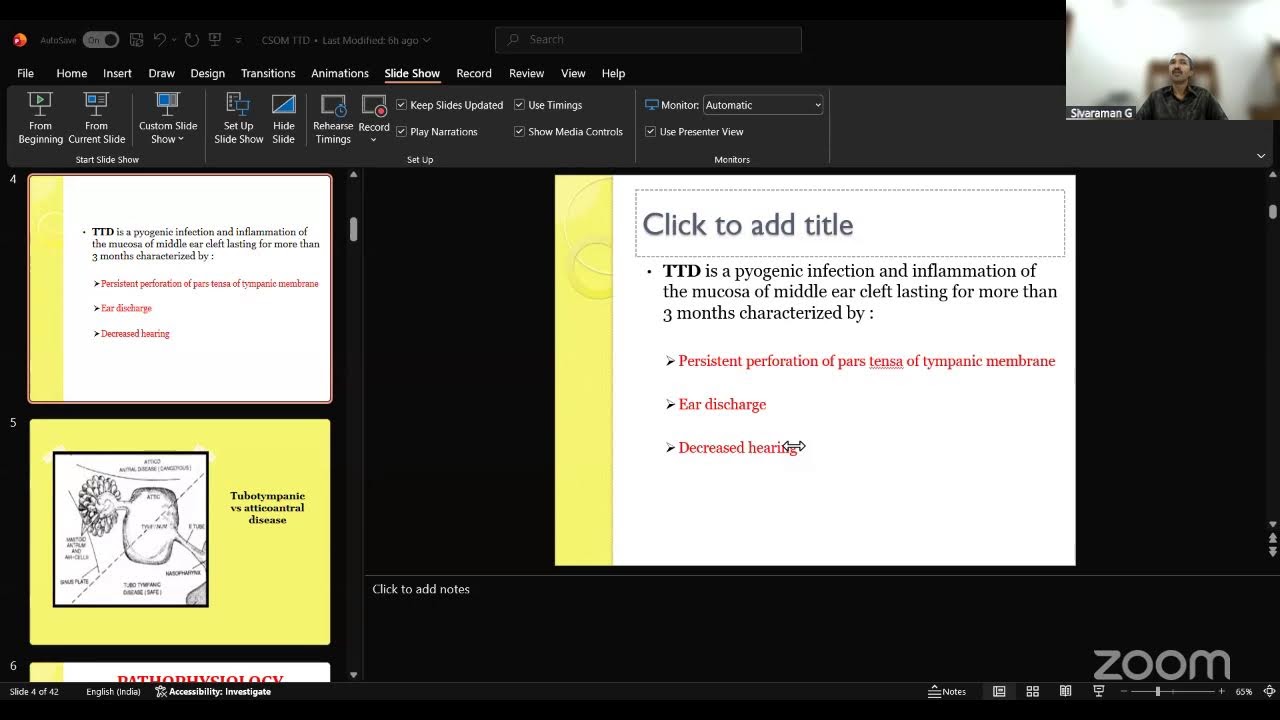Start Slide Show from status bar icon
This screenshot has width=1280, height=720.
1099,691
